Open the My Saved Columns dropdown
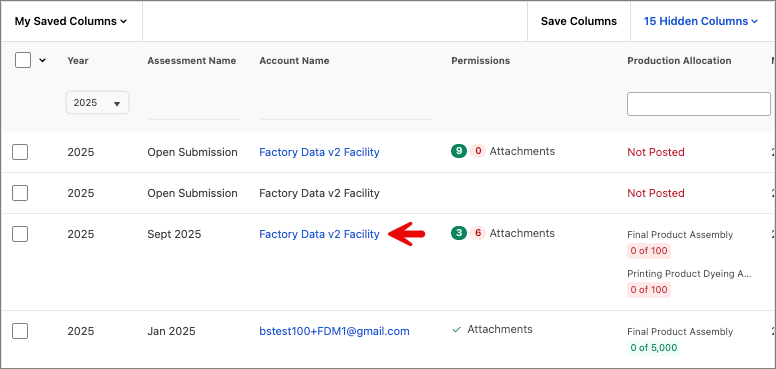 71,21
